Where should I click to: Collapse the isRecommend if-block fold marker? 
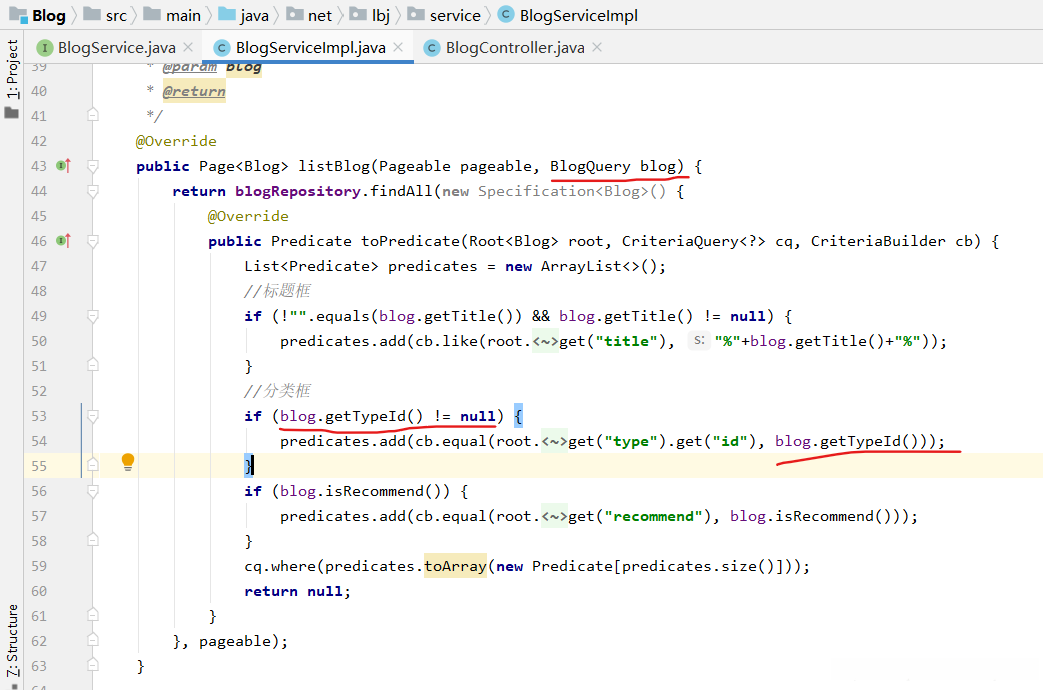click(x=93, y=491)
